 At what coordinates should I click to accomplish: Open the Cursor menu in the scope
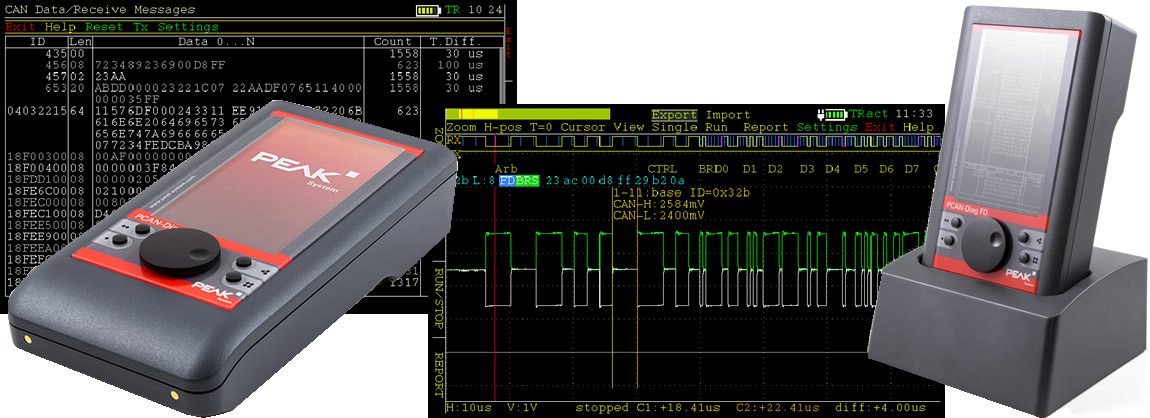click(582, 128)
